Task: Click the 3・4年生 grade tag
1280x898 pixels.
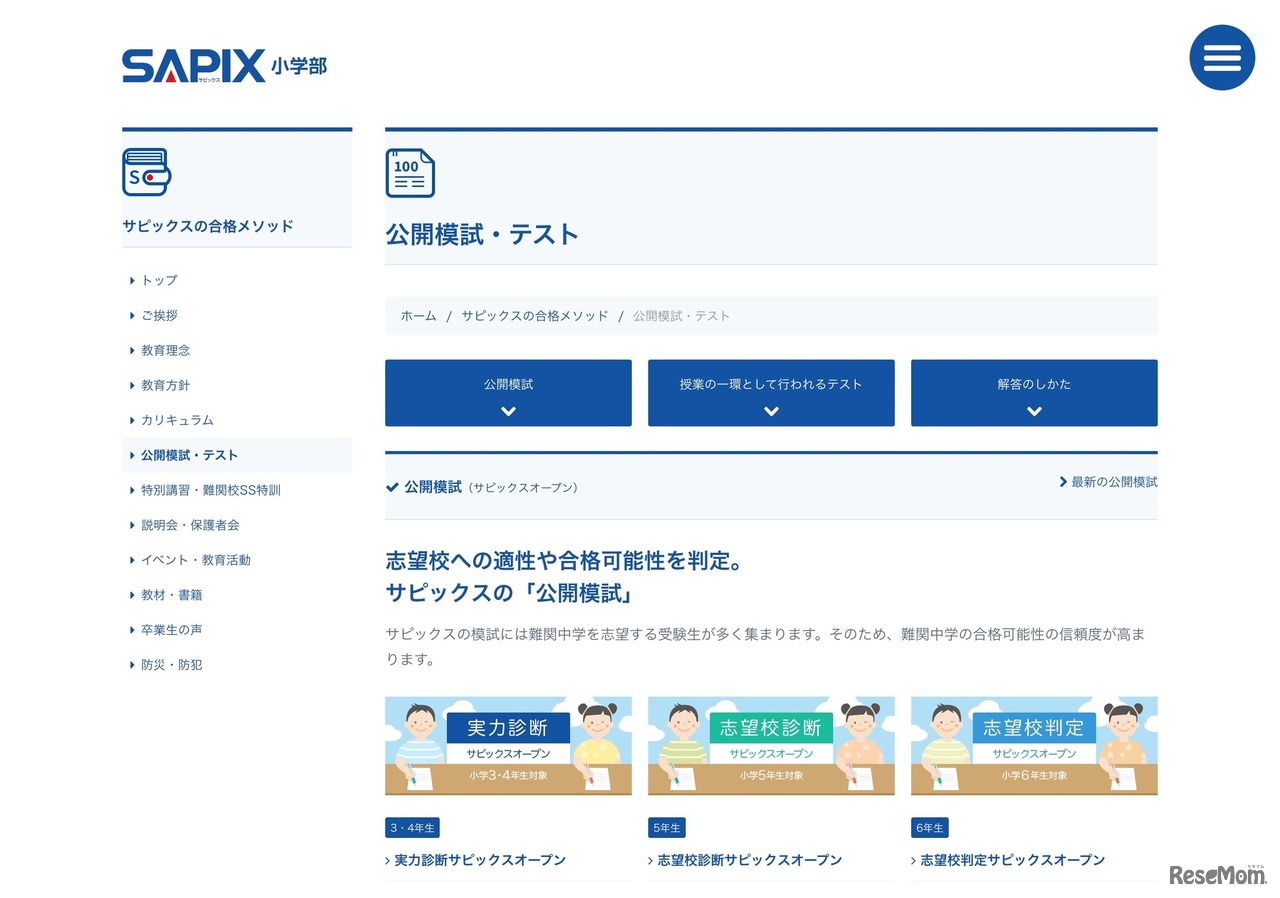Action: tap(412, 828)
